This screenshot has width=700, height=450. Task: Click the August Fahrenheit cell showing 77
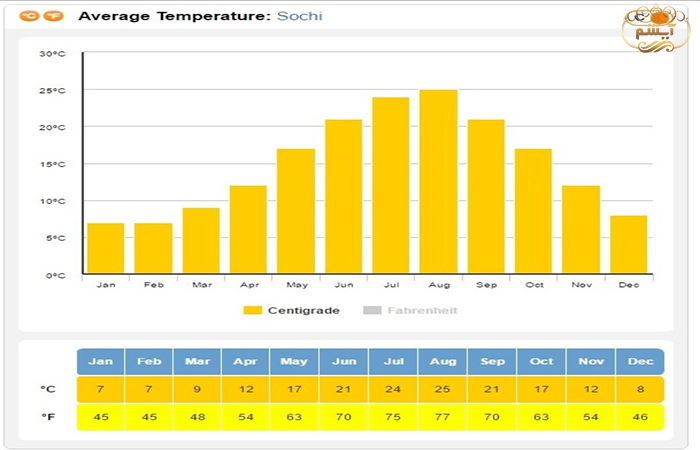[x=441, y=416]
